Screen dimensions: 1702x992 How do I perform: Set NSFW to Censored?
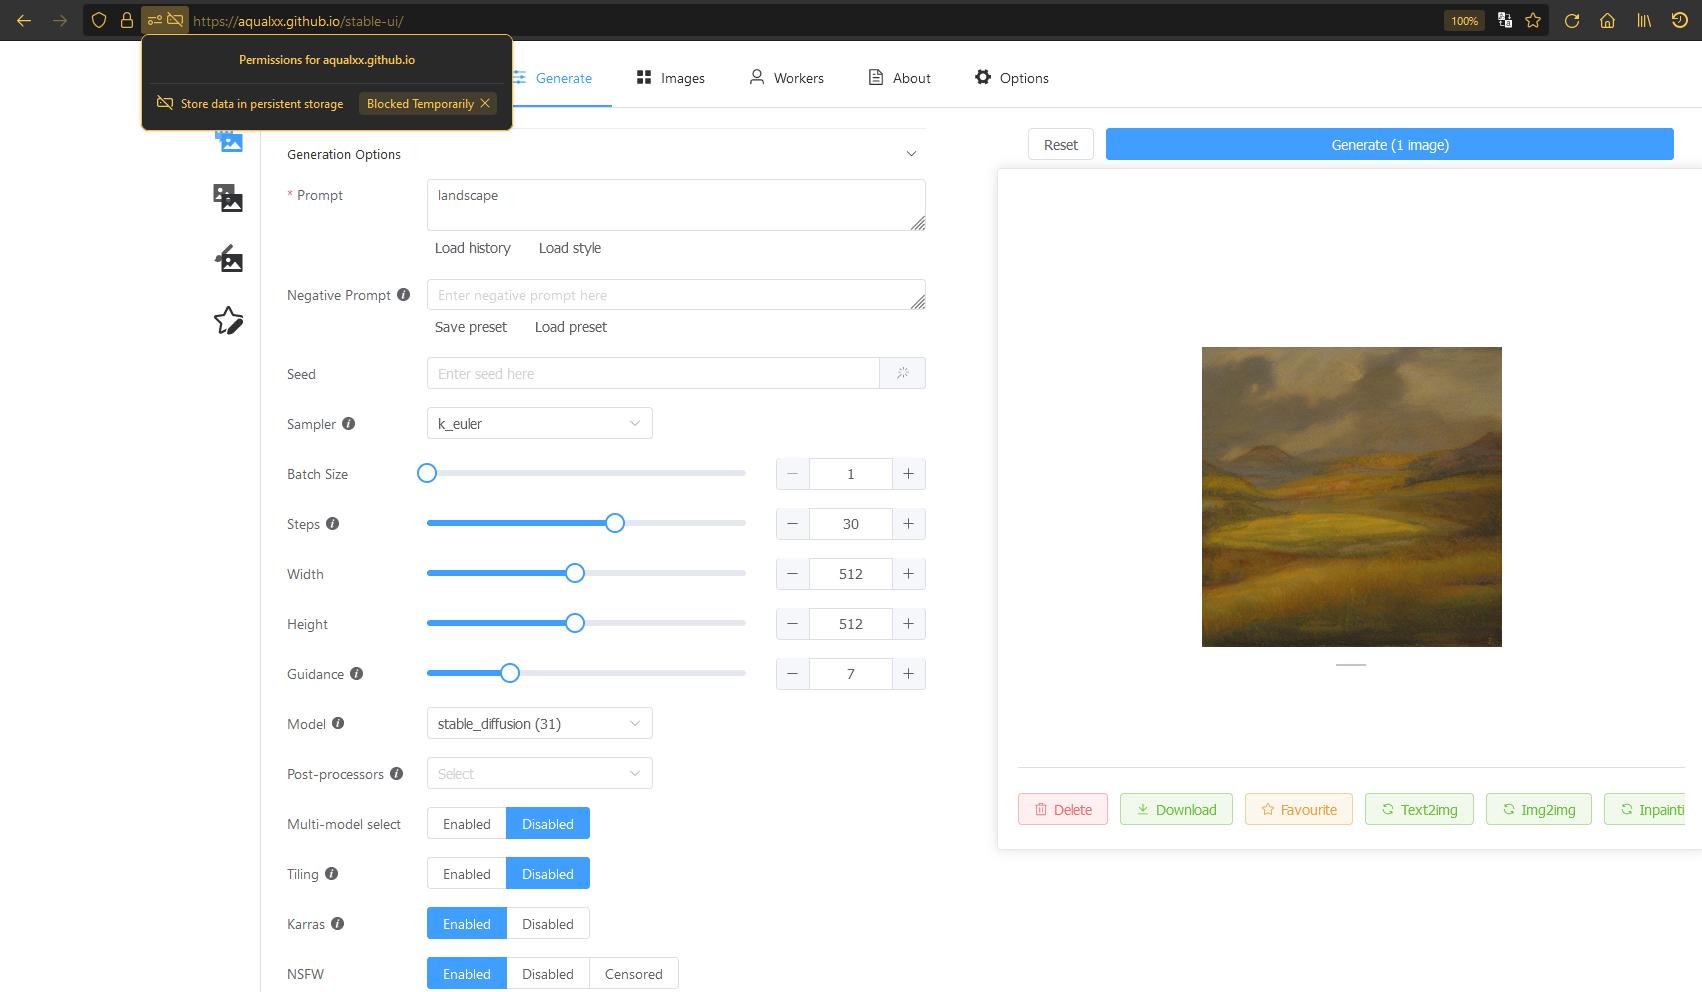[634, 973]
